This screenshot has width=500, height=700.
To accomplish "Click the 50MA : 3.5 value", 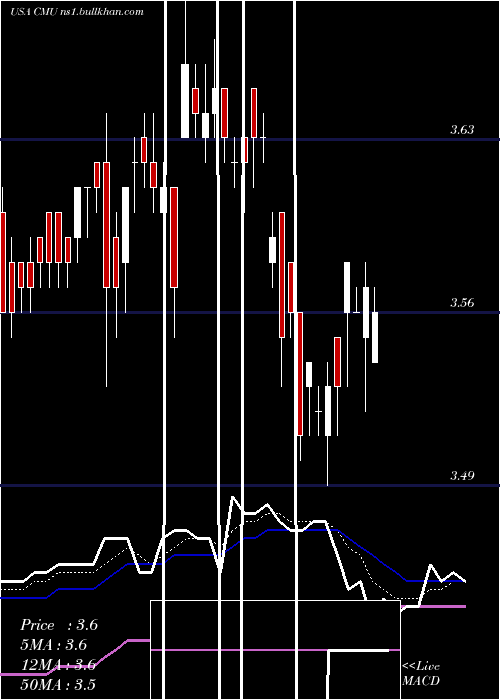I will coord(58,684).
